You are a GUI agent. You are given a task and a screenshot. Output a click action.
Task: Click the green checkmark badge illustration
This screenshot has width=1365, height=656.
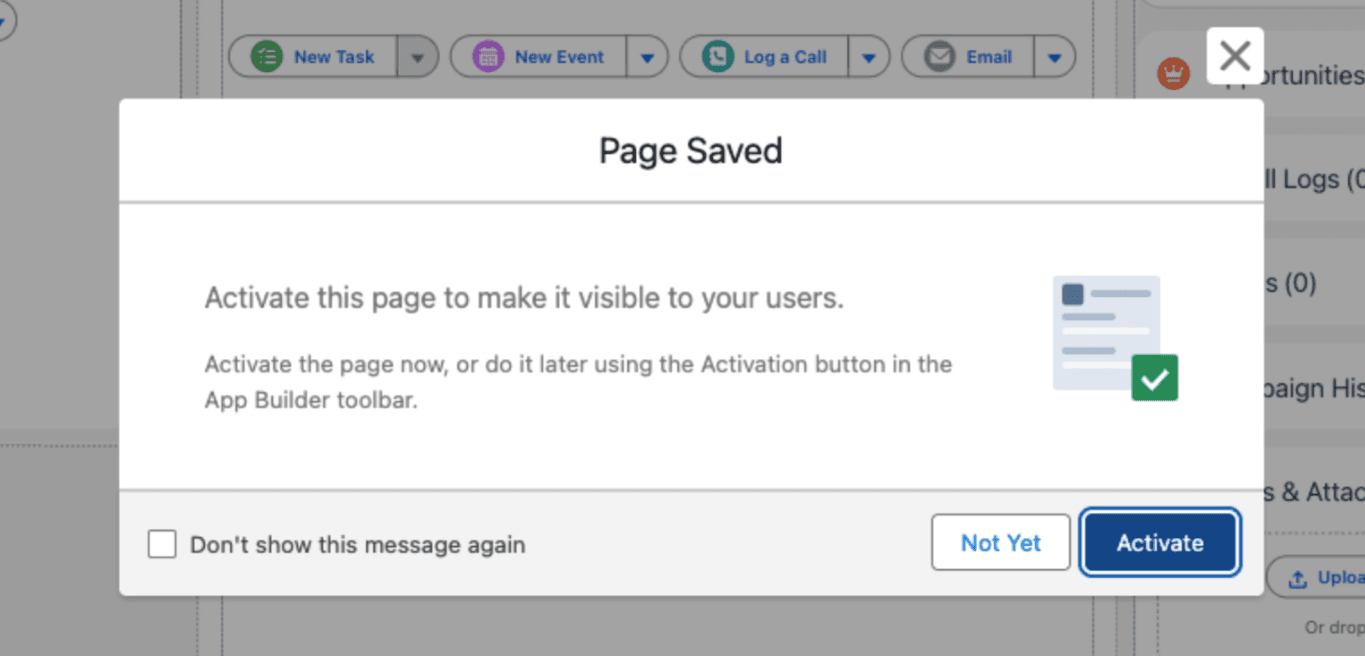(x=1156, y=378)
